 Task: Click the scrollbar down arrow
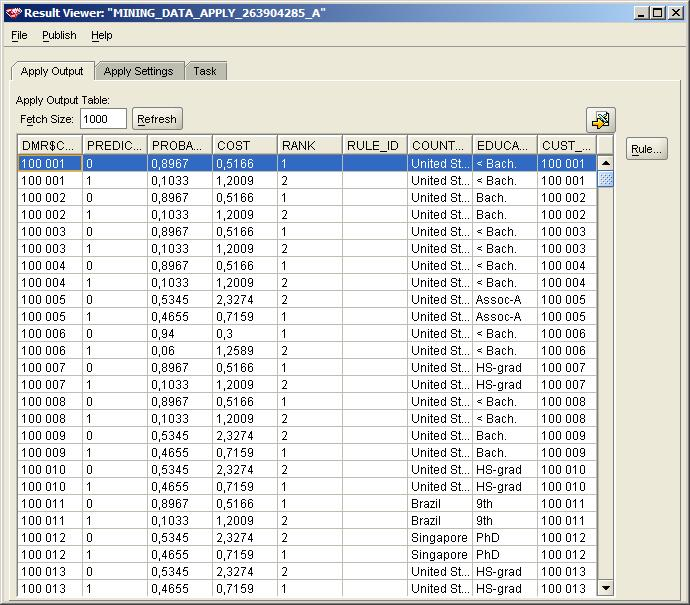606,587
